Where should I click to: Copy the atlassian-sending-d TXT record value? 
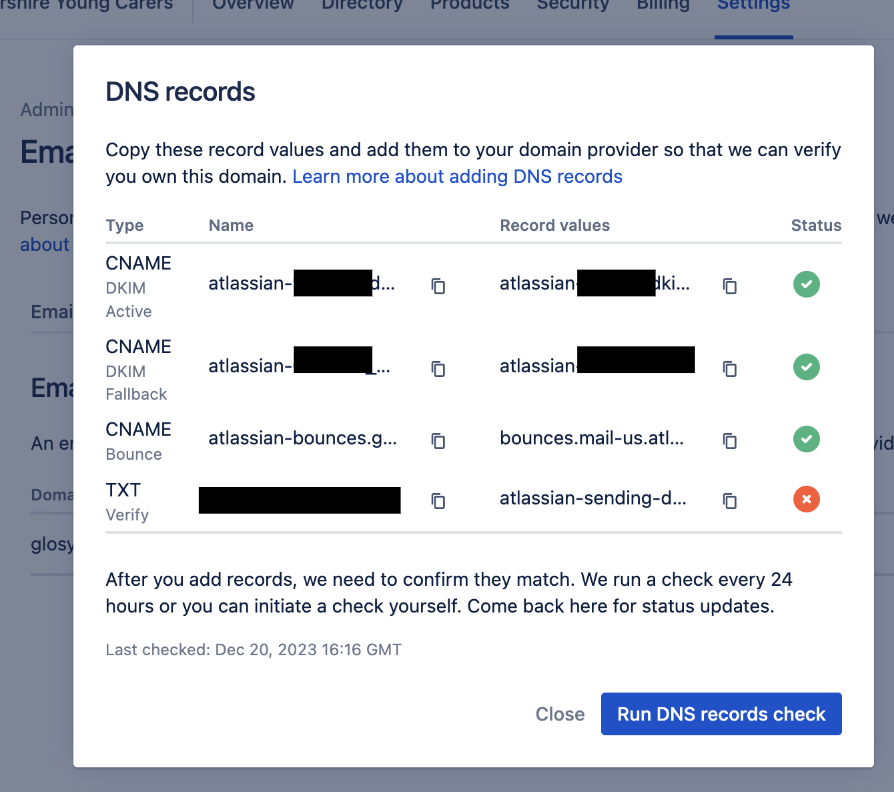pyautogui.click(x=729, y=501)
